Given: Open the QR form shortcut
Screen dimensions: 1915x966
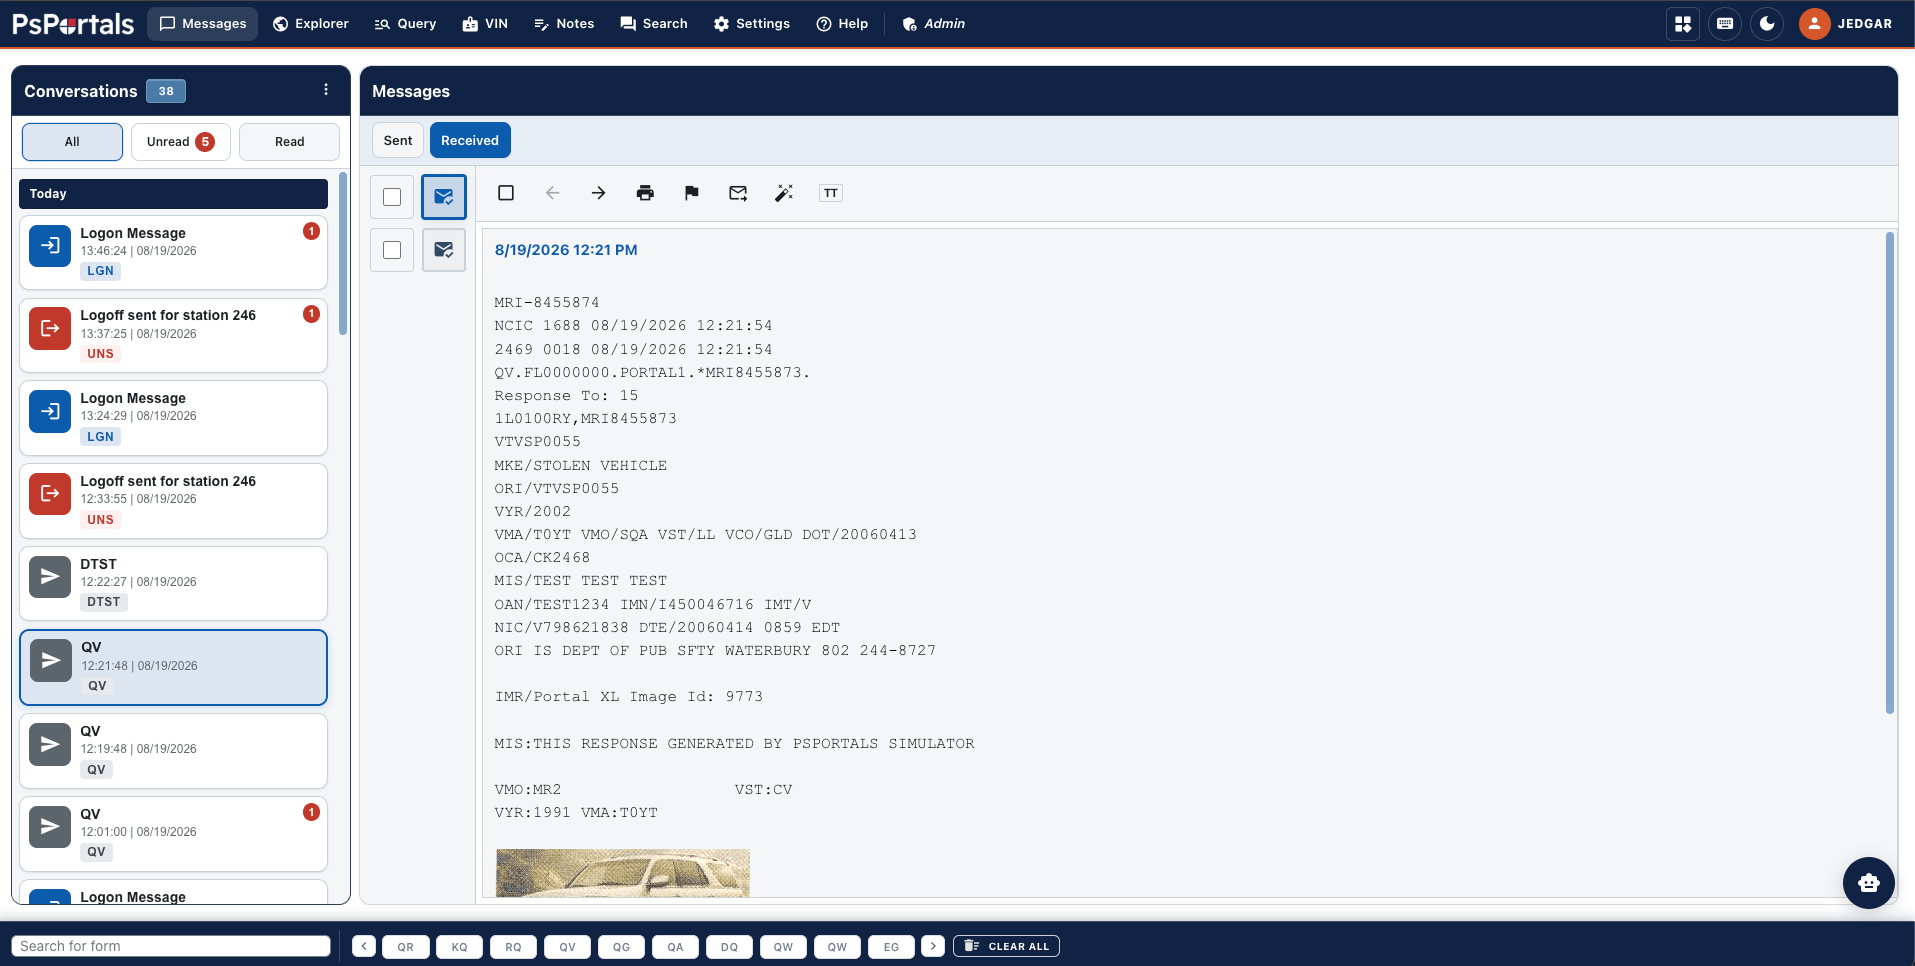Looking at the screenshot, I should (405, 946).
